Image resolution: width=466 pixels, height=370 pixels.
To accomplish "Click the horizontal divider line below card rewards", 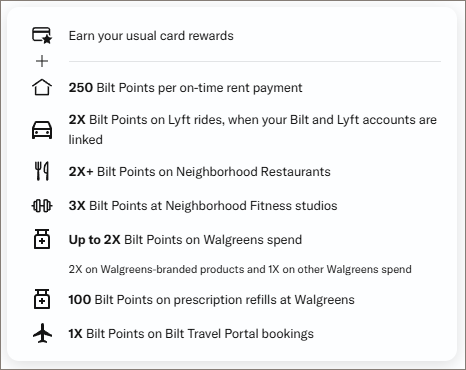I will [255, 61].
